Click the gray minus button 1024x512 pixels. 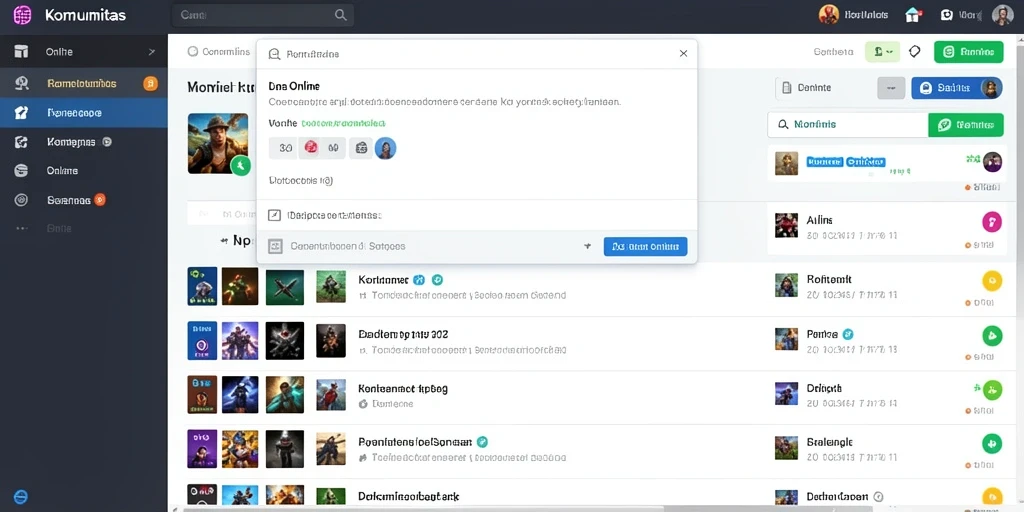891,88
